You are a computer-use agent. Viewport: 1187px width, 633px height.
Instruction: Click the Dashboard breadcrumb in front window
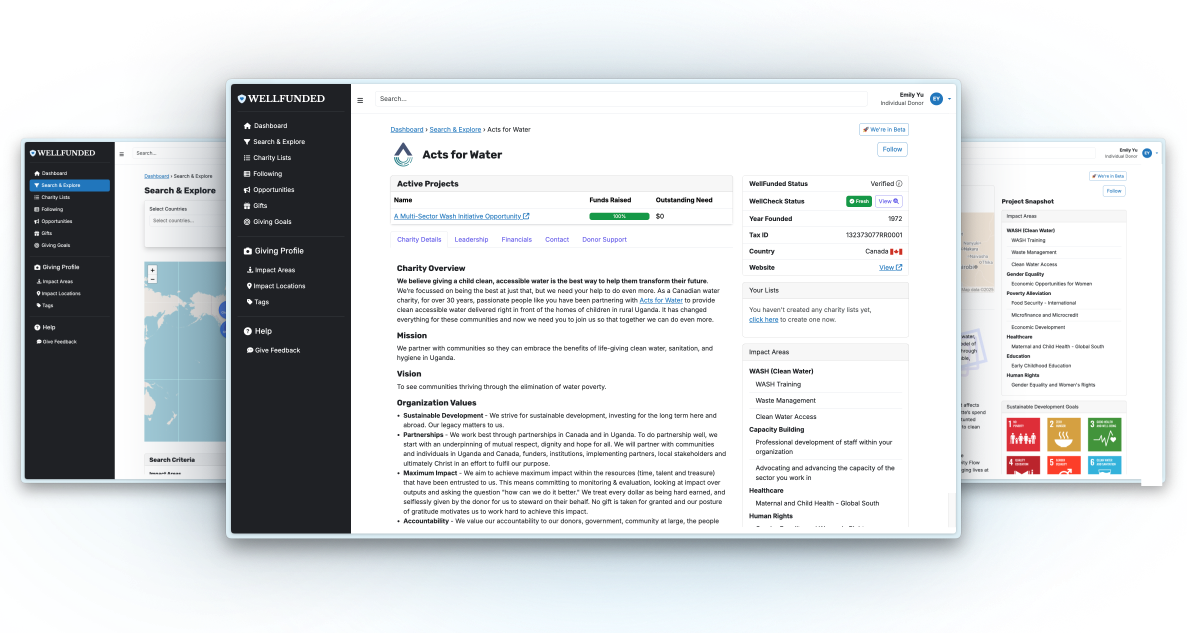407,129
